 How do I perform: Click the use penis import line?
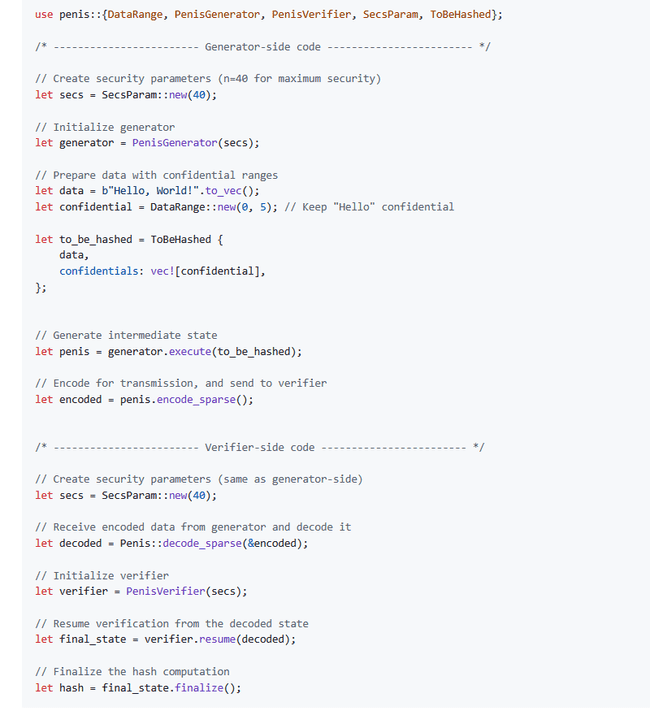point(269,15)
